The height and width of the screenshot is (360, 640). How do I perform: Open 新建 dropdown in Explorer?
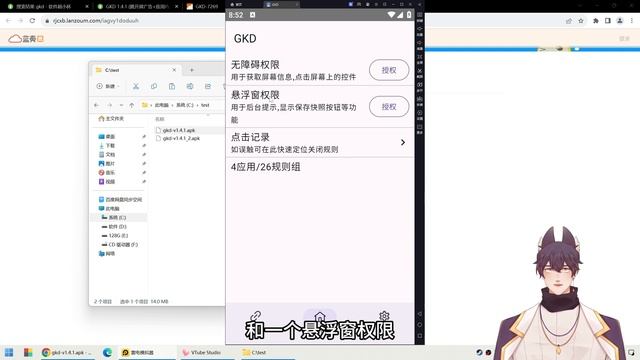tap(108, 86)
